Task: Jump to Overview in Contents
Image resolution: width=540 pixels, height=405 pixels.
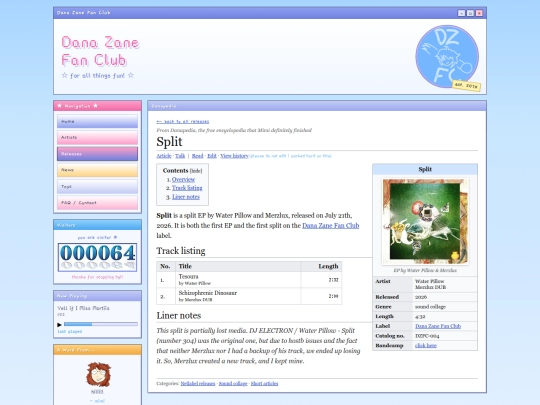Action: coord(183,179)
